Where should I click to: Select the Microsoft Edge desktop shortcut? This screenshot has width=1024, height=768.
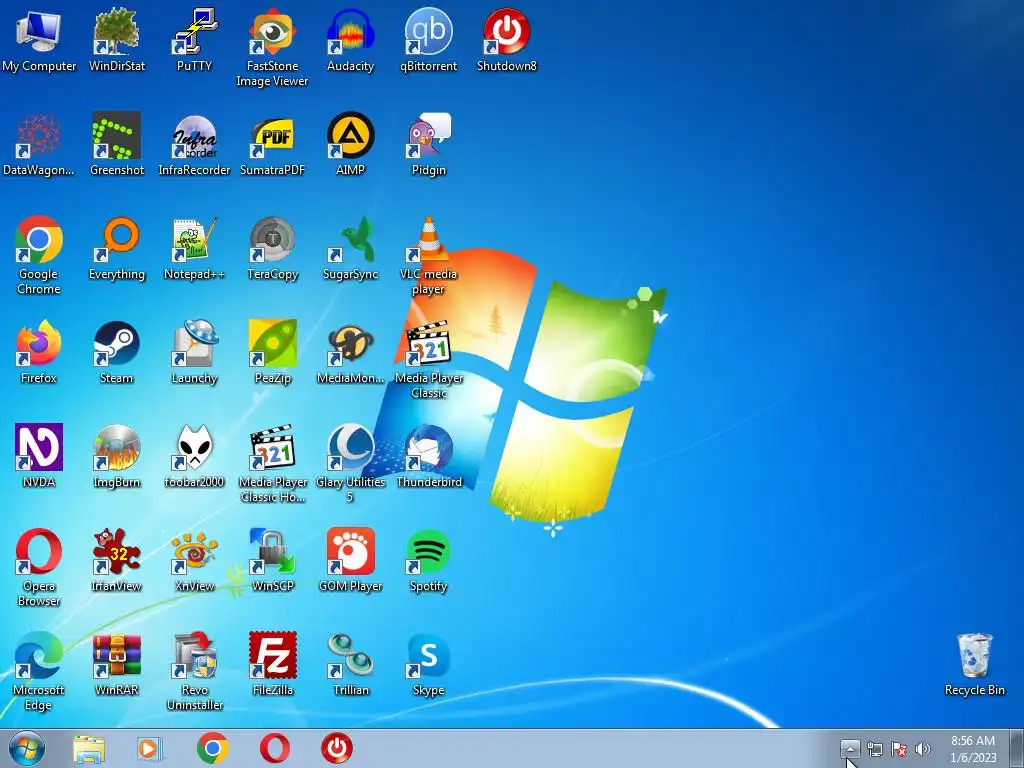click(x=39, y=671)
